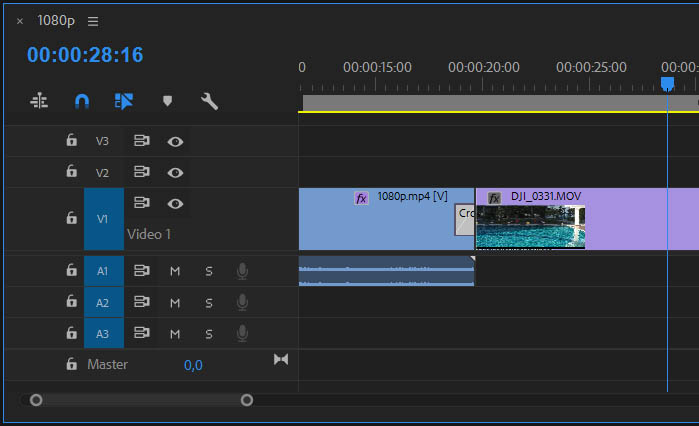Click the fx badge on 1080p.mp4 clip

[361, 198]
